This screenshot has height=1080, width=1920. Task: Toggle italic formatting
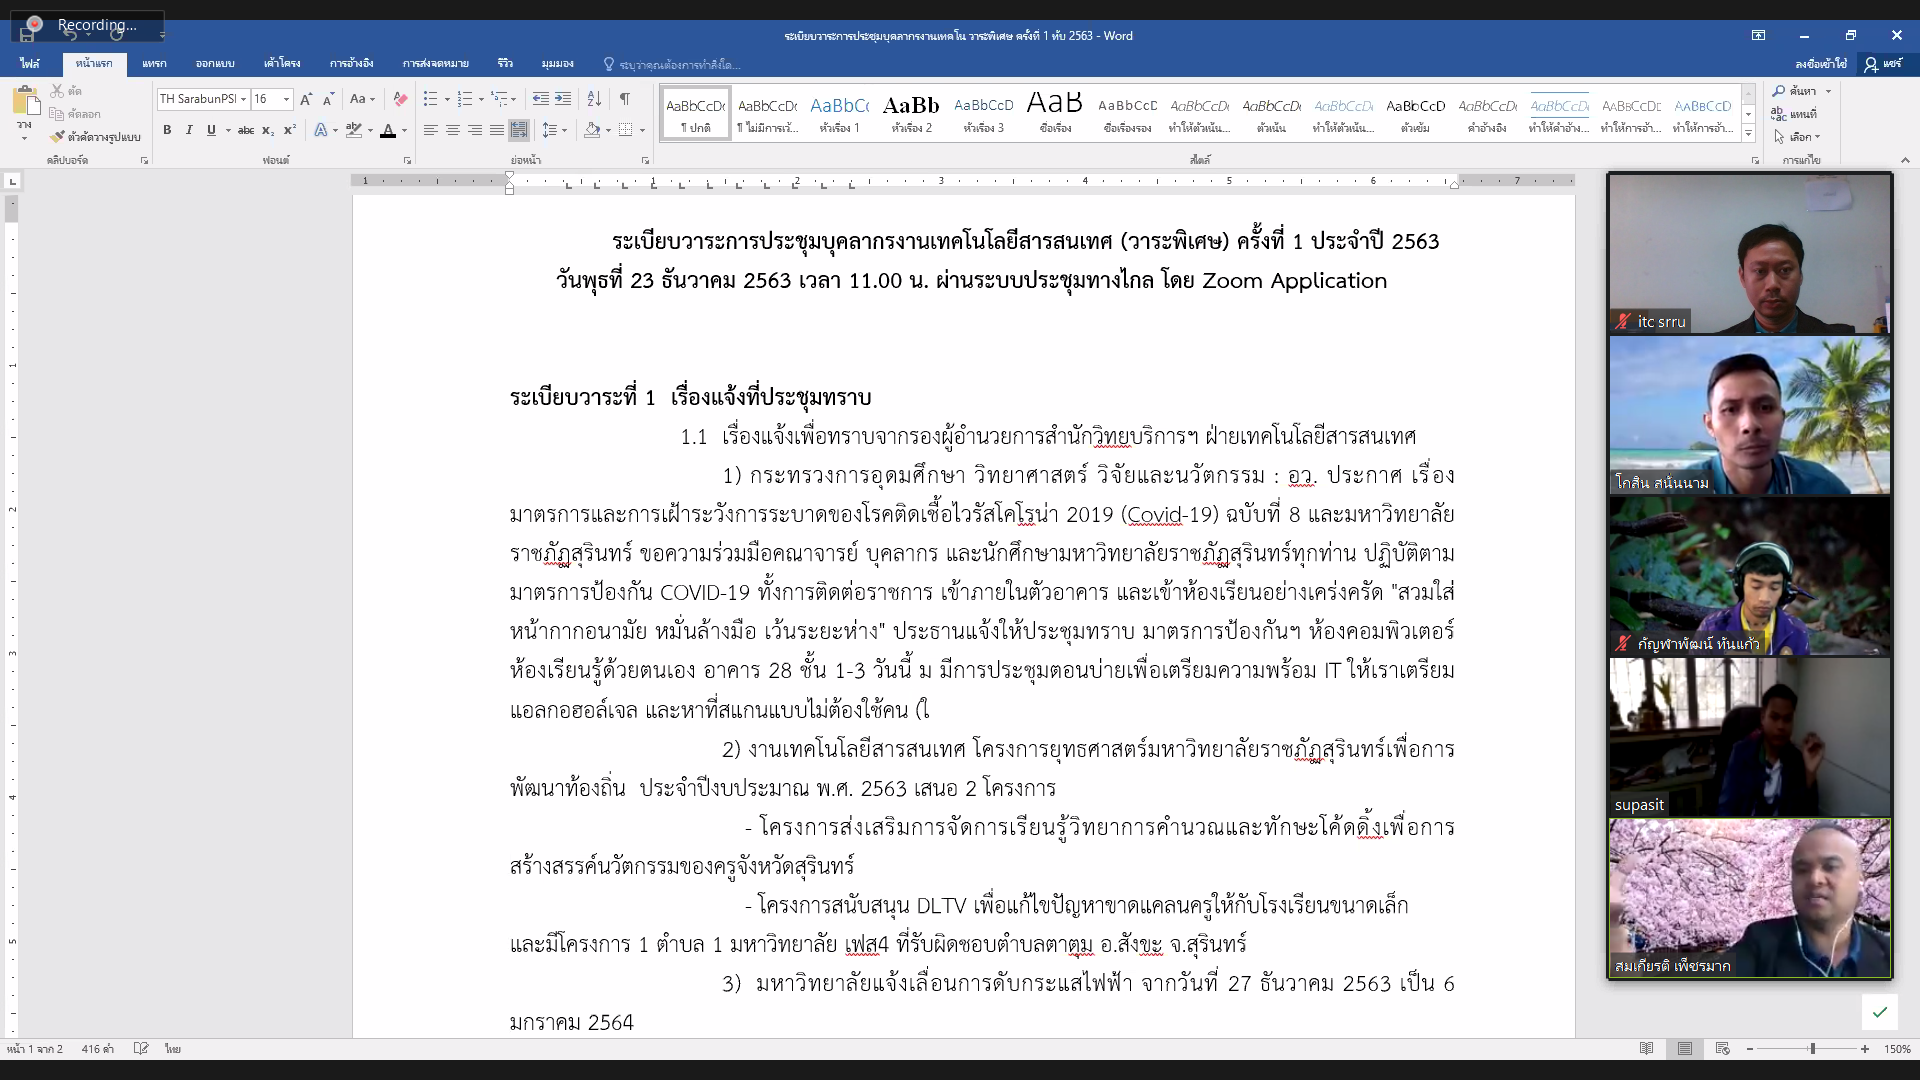click(x=189, y=130)
